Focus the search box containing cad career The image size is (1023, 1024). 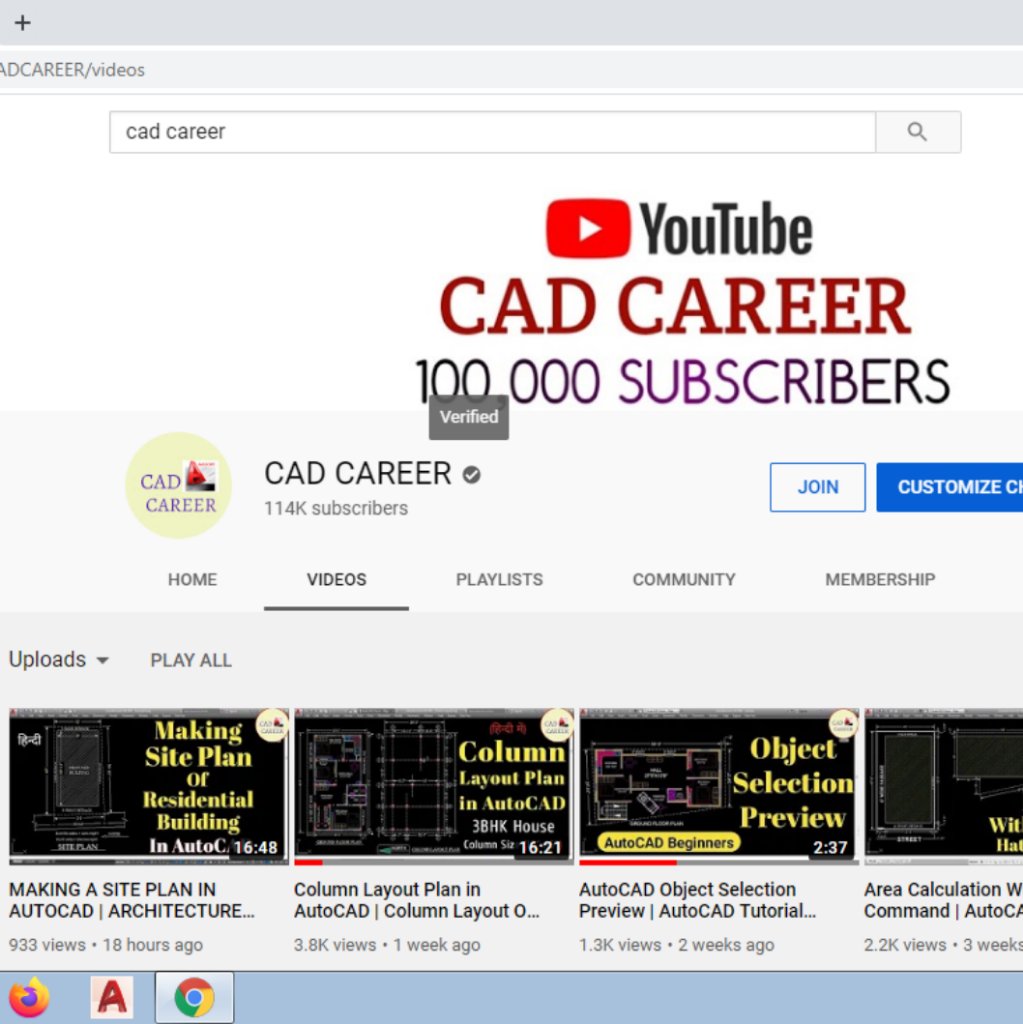click(x=493, y=132)
